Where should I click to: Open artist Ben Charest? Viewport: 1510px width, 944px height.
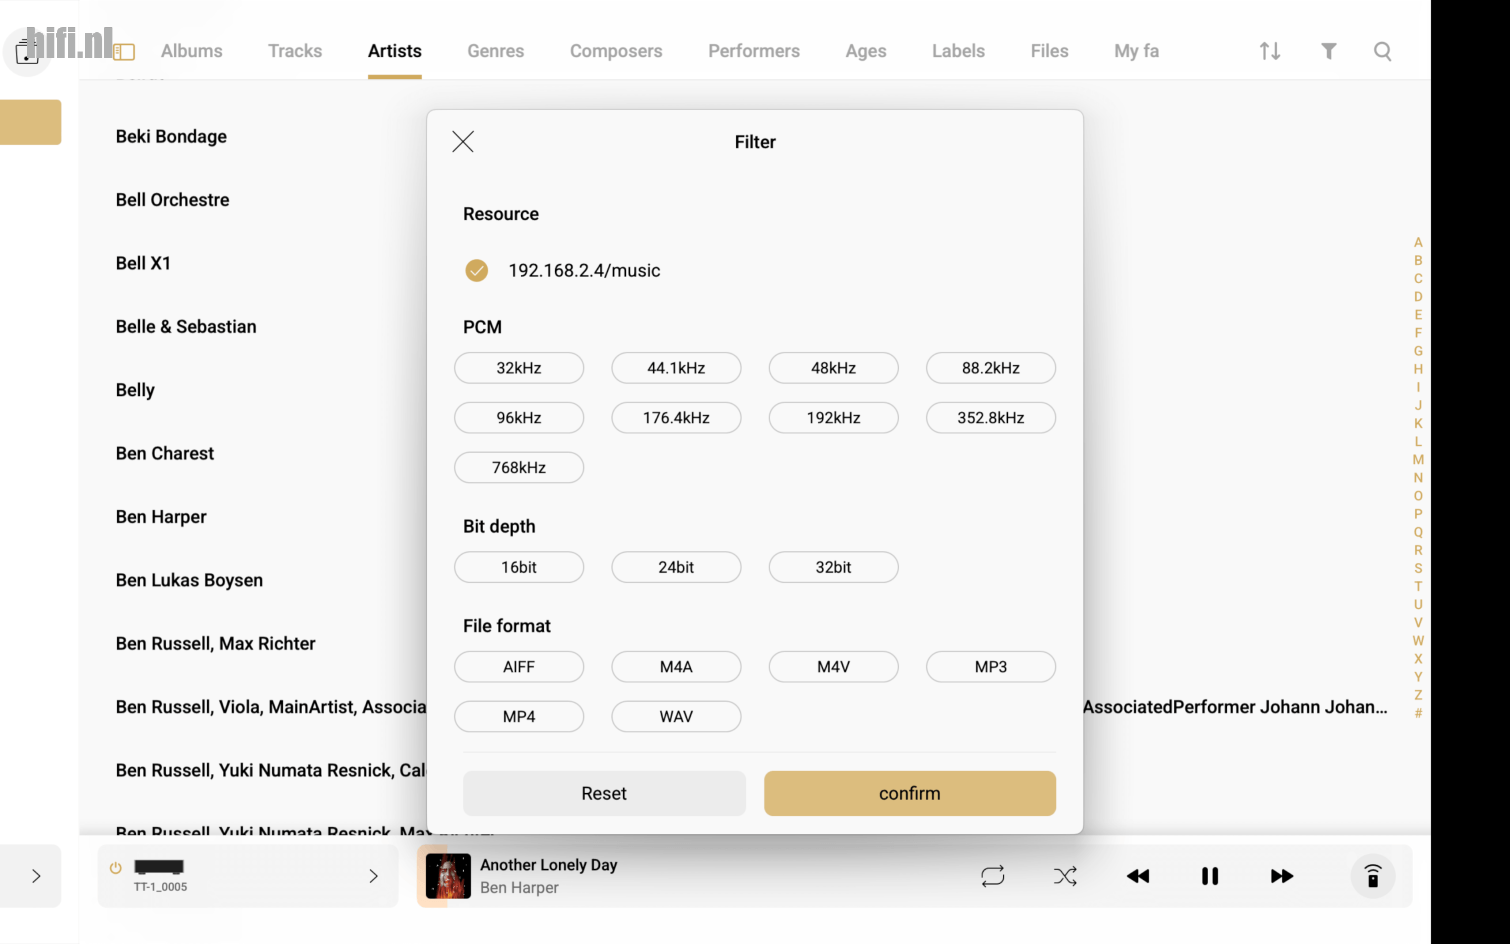pos(165,454)
